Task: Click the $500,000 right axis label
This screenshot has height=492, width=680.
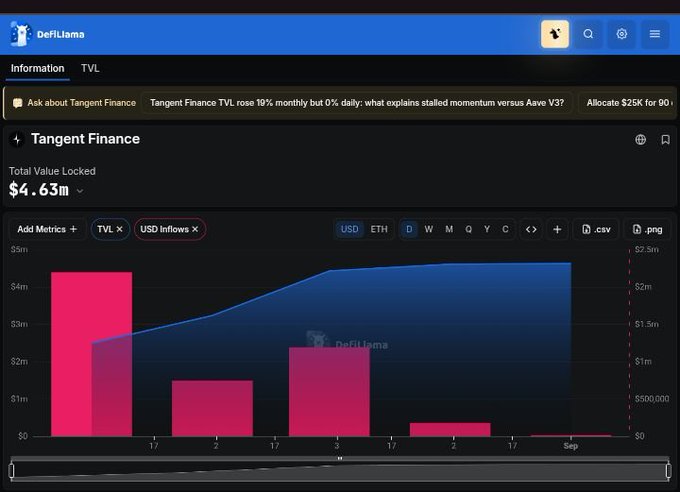Action: pyautogui.click(x=652, y=399)
